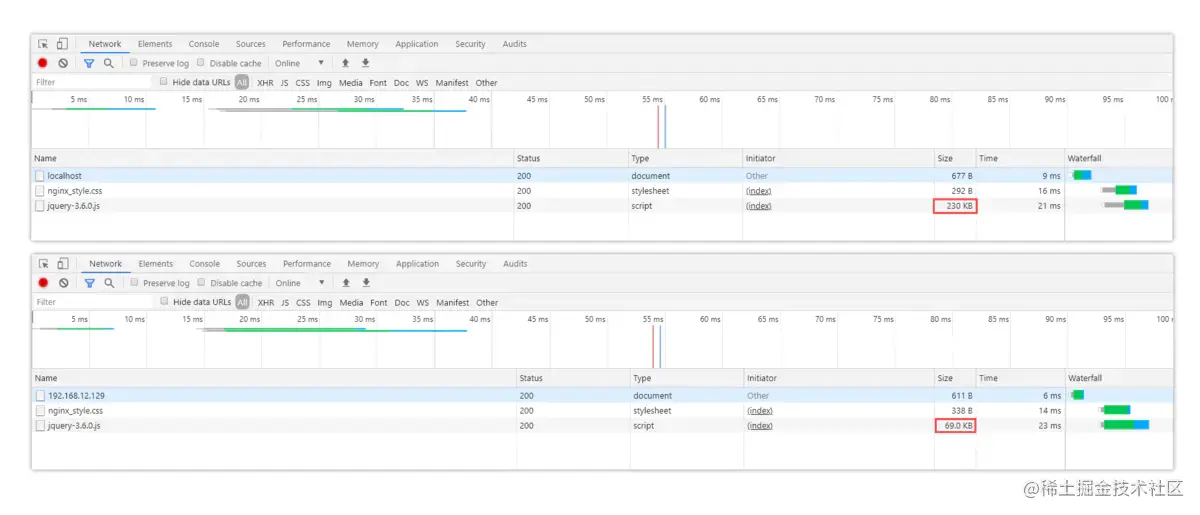Open search magnifier in lower panel

click(x=110, y=283)
